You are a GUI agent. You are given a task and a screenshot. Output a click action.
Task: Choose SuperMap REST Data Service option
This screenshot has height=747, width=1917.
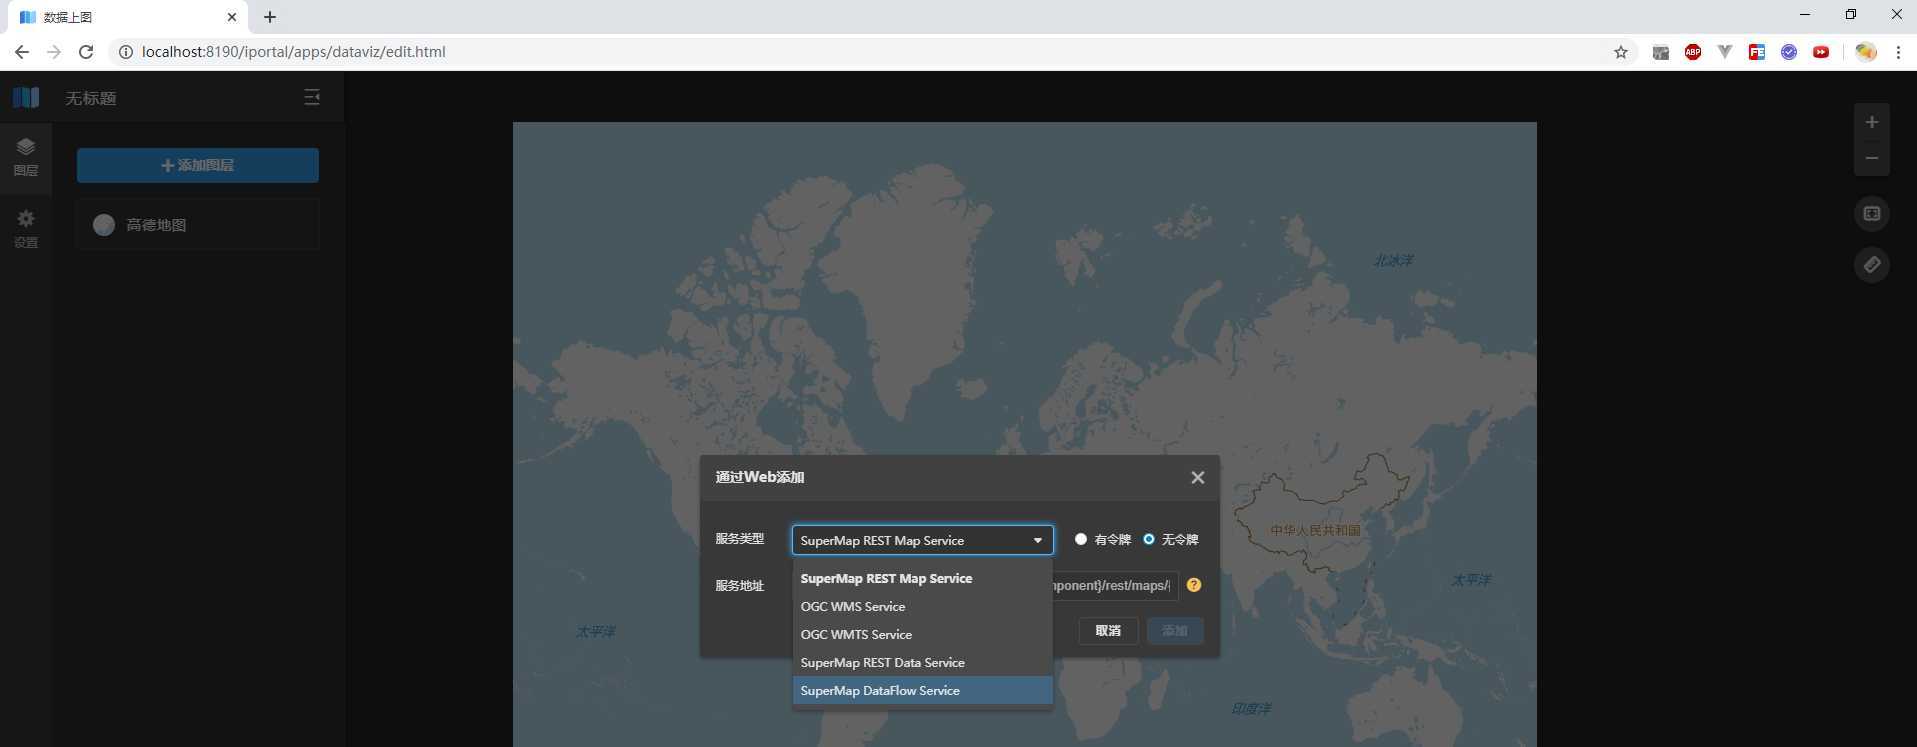922,662
